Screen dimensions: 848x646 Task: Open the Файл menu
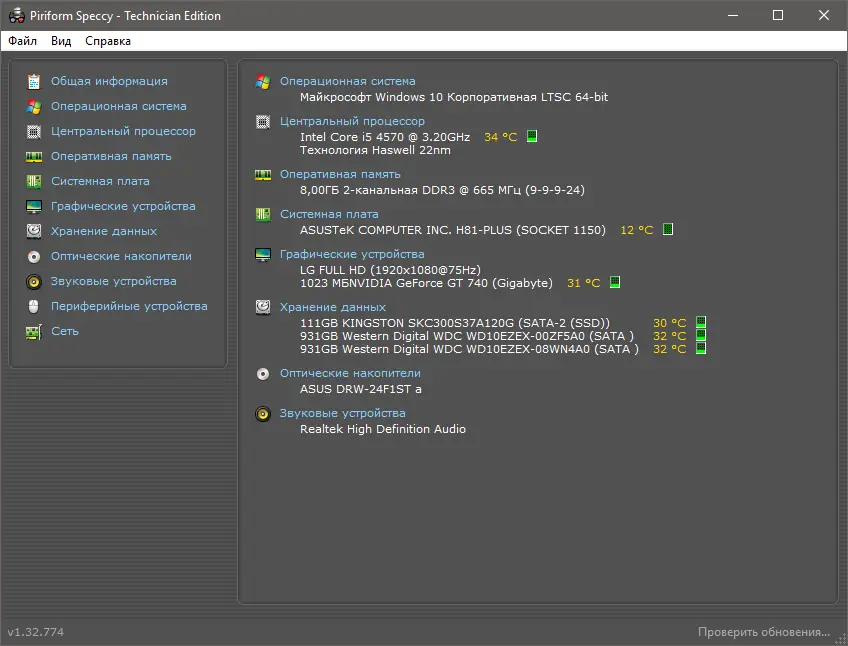tap(24, 41)
